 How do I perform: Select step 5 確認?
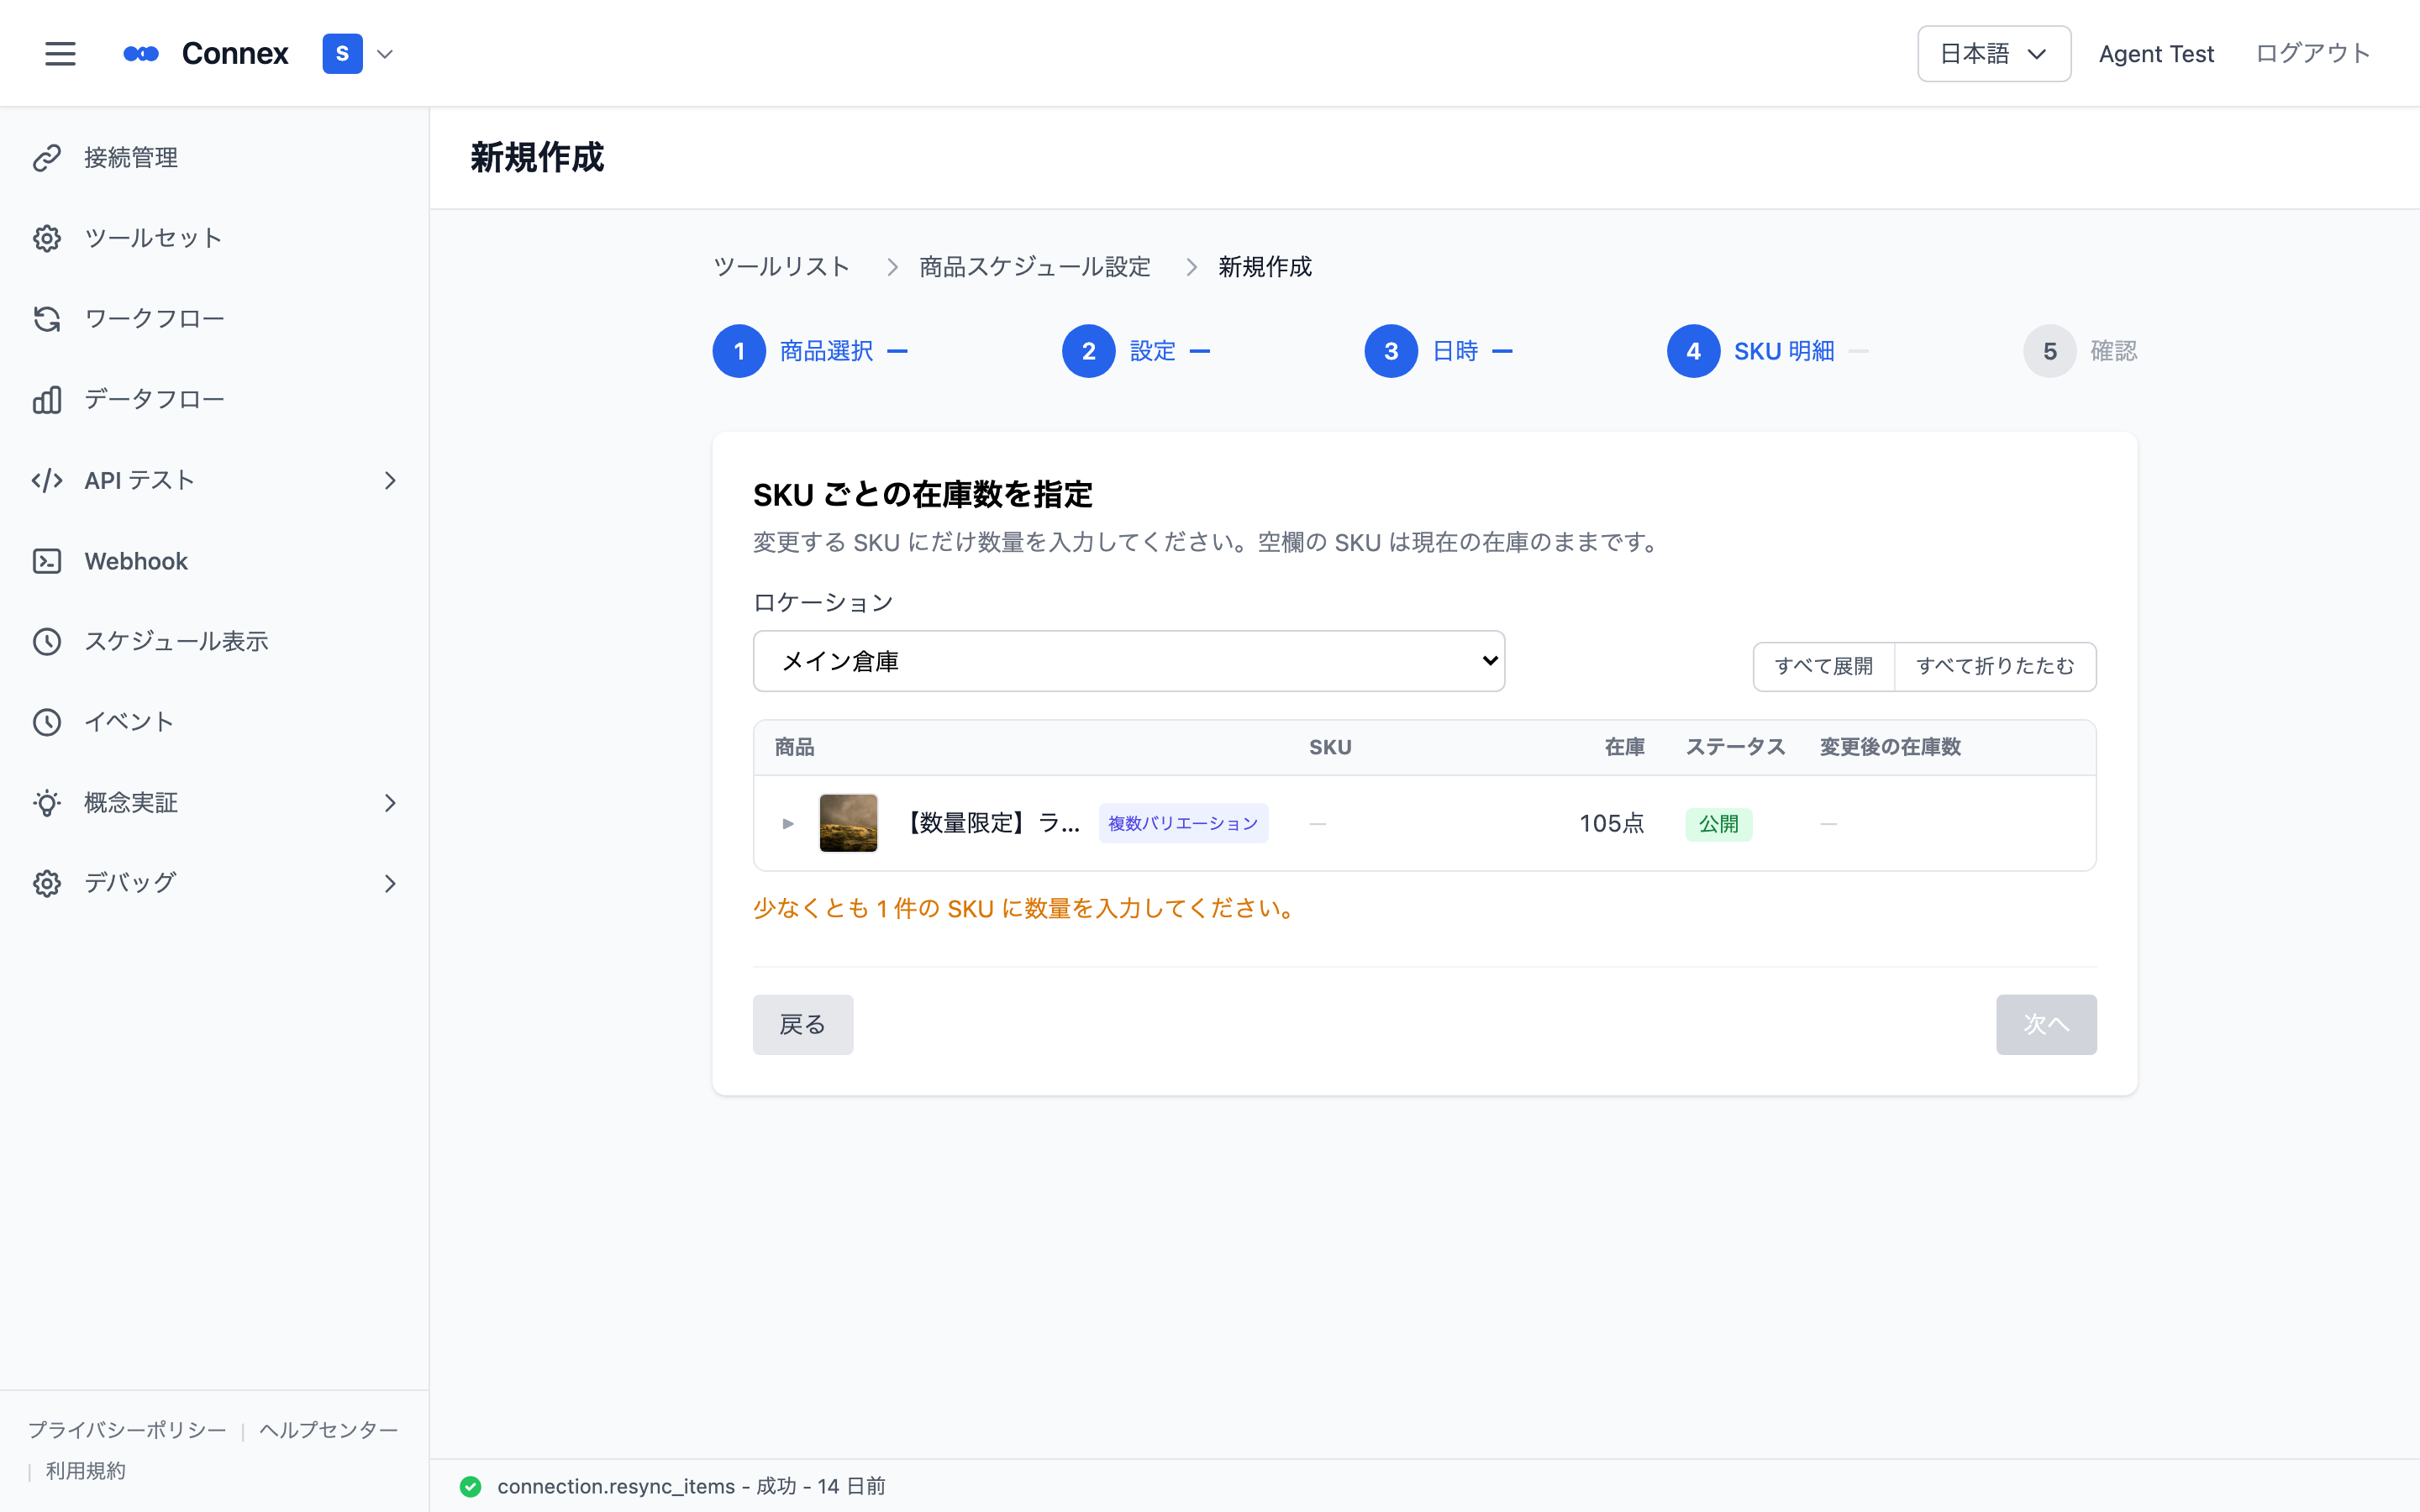coord(2080,351)
